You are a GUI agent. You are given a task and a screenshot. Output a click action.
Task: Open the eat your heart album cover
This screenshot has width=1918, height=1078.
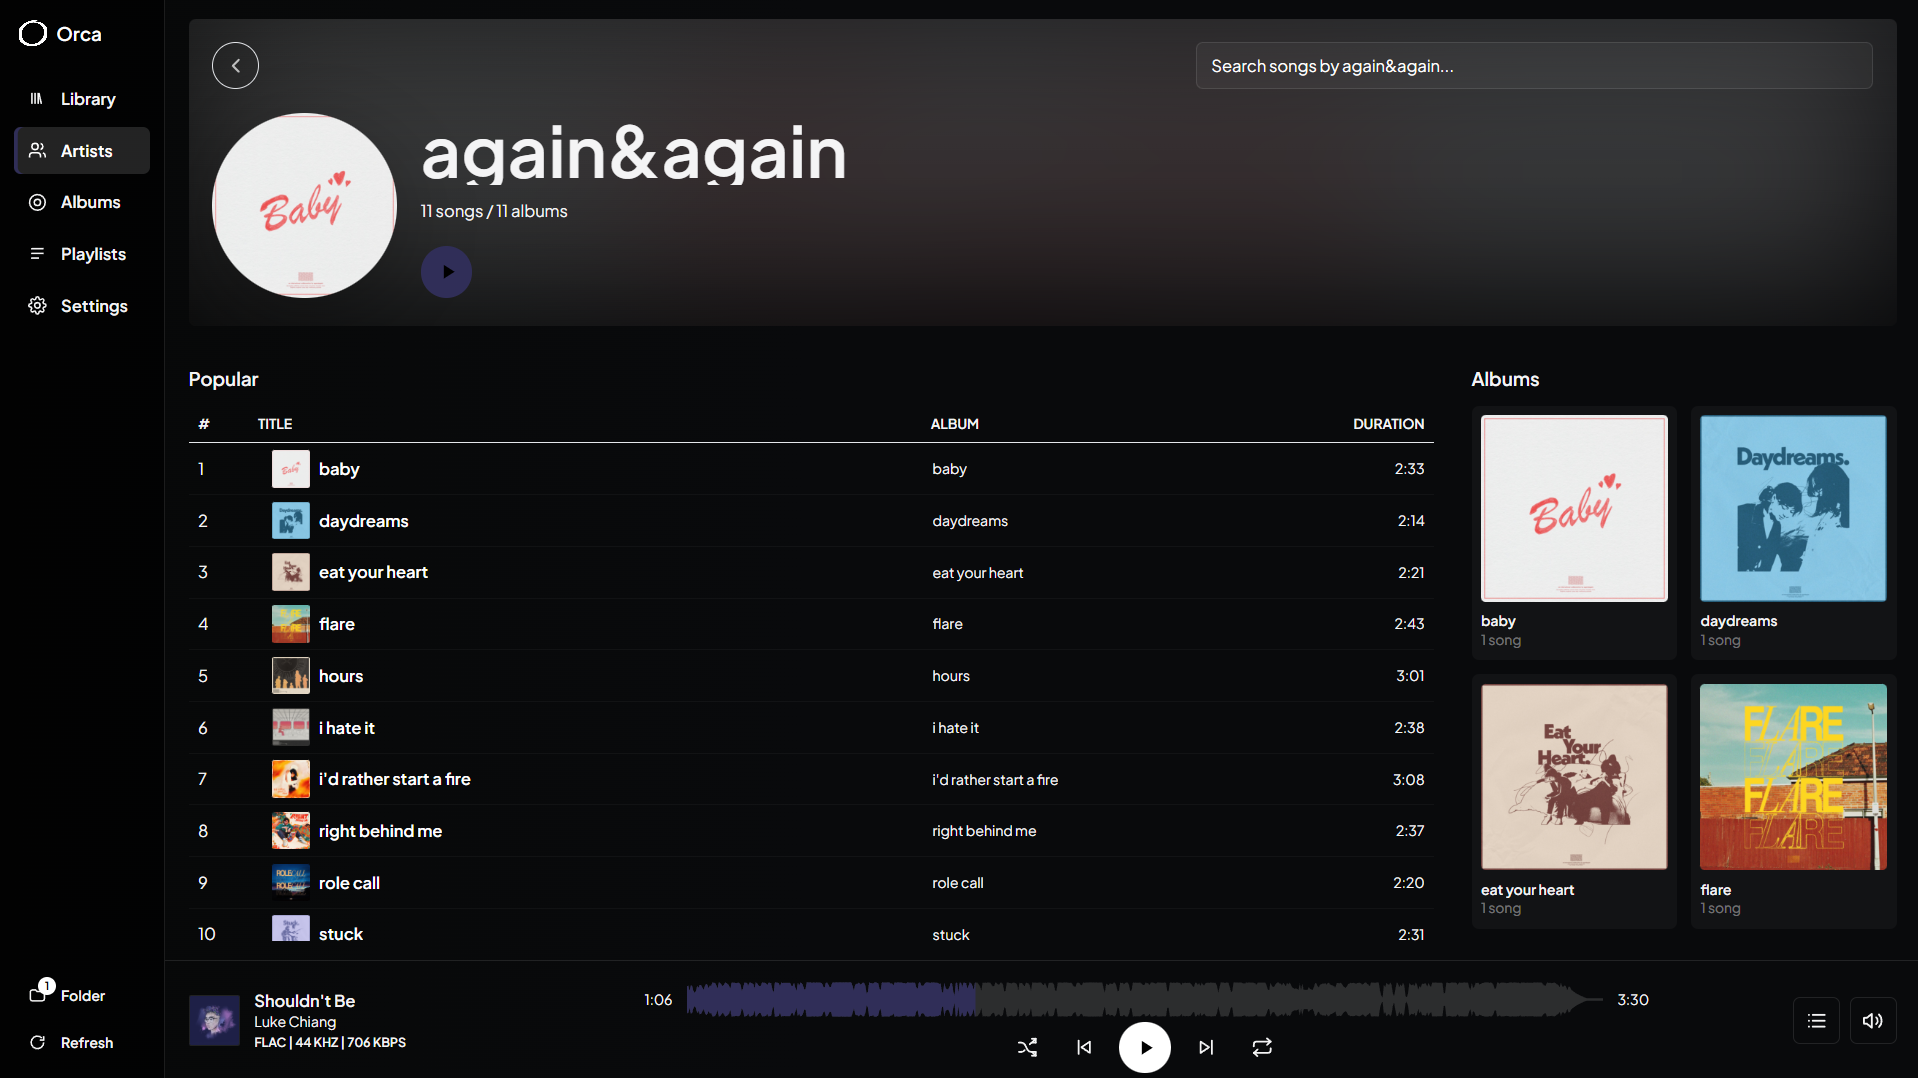(1574, 777)
